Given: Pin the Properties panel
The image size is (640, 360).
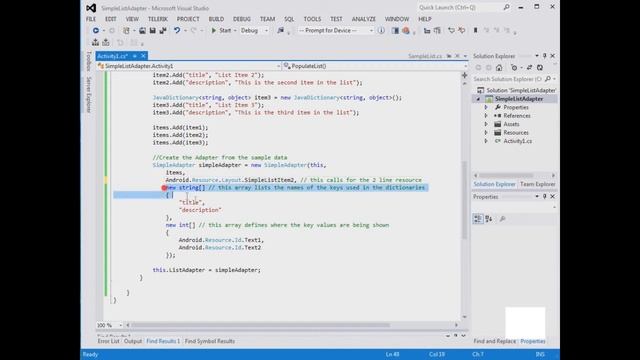Looking at the screenshot, I should tap(544, 197).
